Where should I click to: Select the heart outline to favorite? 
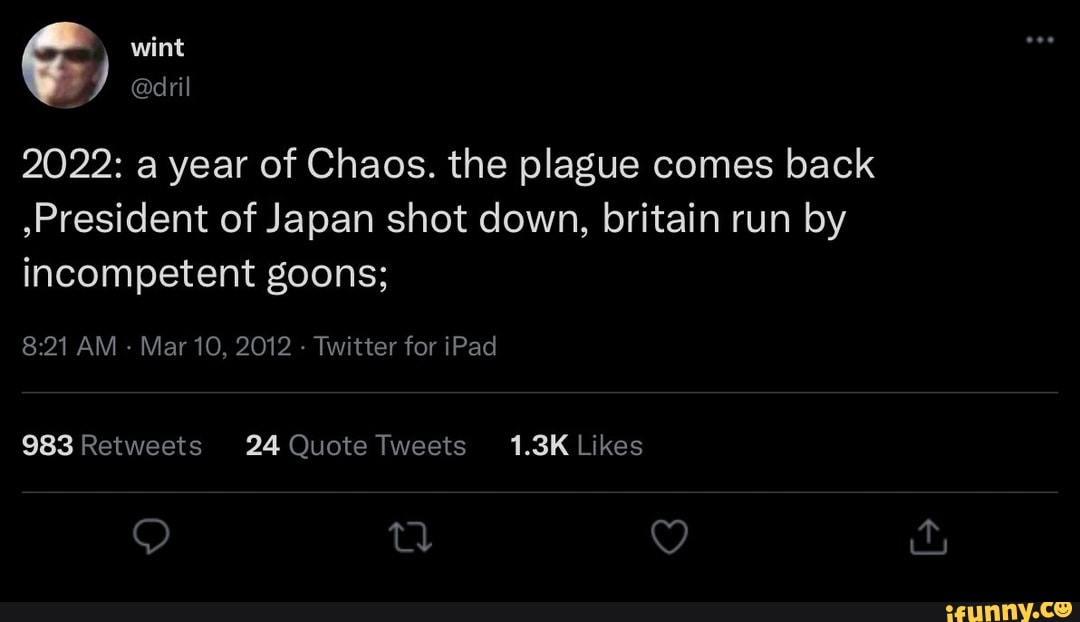point(670,537)
